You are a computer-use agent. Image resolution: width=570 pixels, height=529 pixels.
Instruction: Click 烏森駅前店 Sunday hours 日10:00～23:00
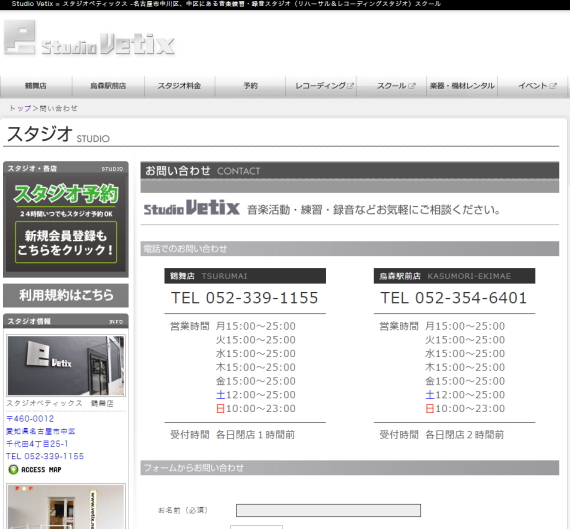tap(465, 409)
